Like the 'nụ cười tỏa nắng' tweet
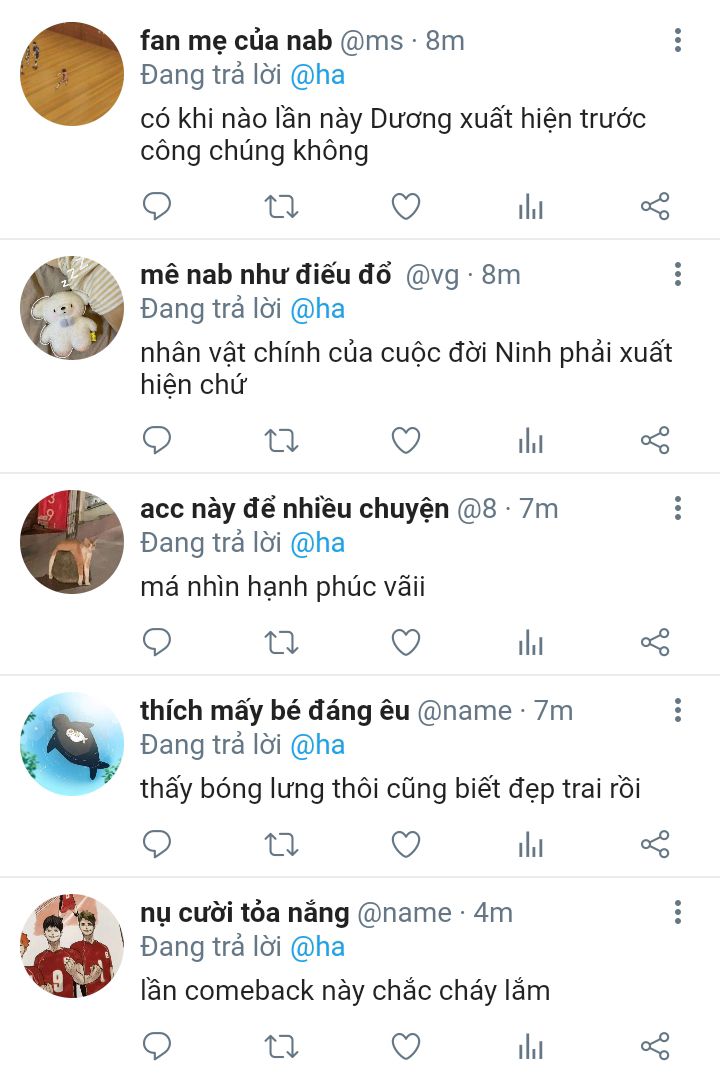The height and width of the screenshot is (1077, 720). click(x=406, y=1046)
